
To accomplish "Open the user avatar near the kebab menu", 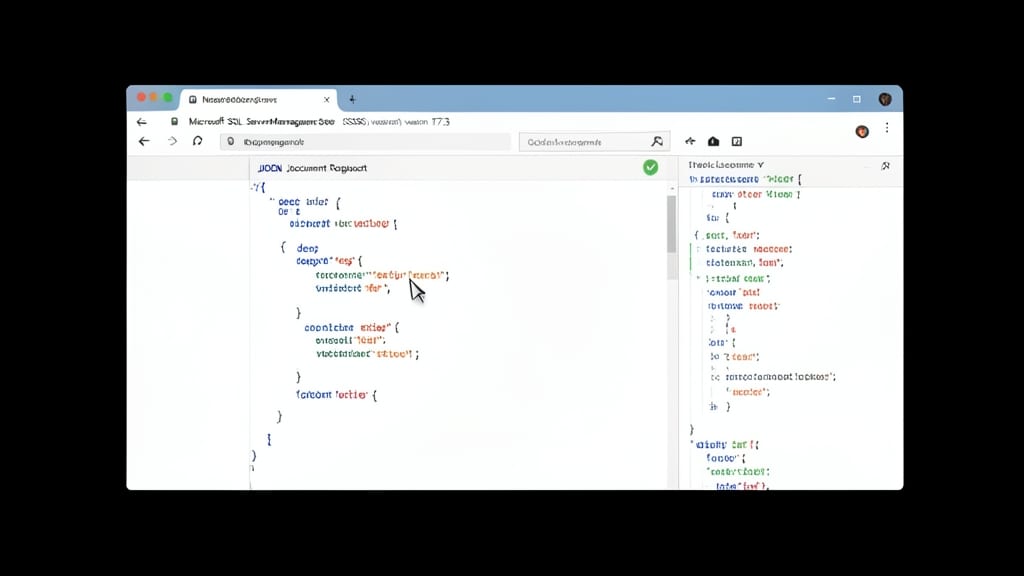I will point(862,131).
